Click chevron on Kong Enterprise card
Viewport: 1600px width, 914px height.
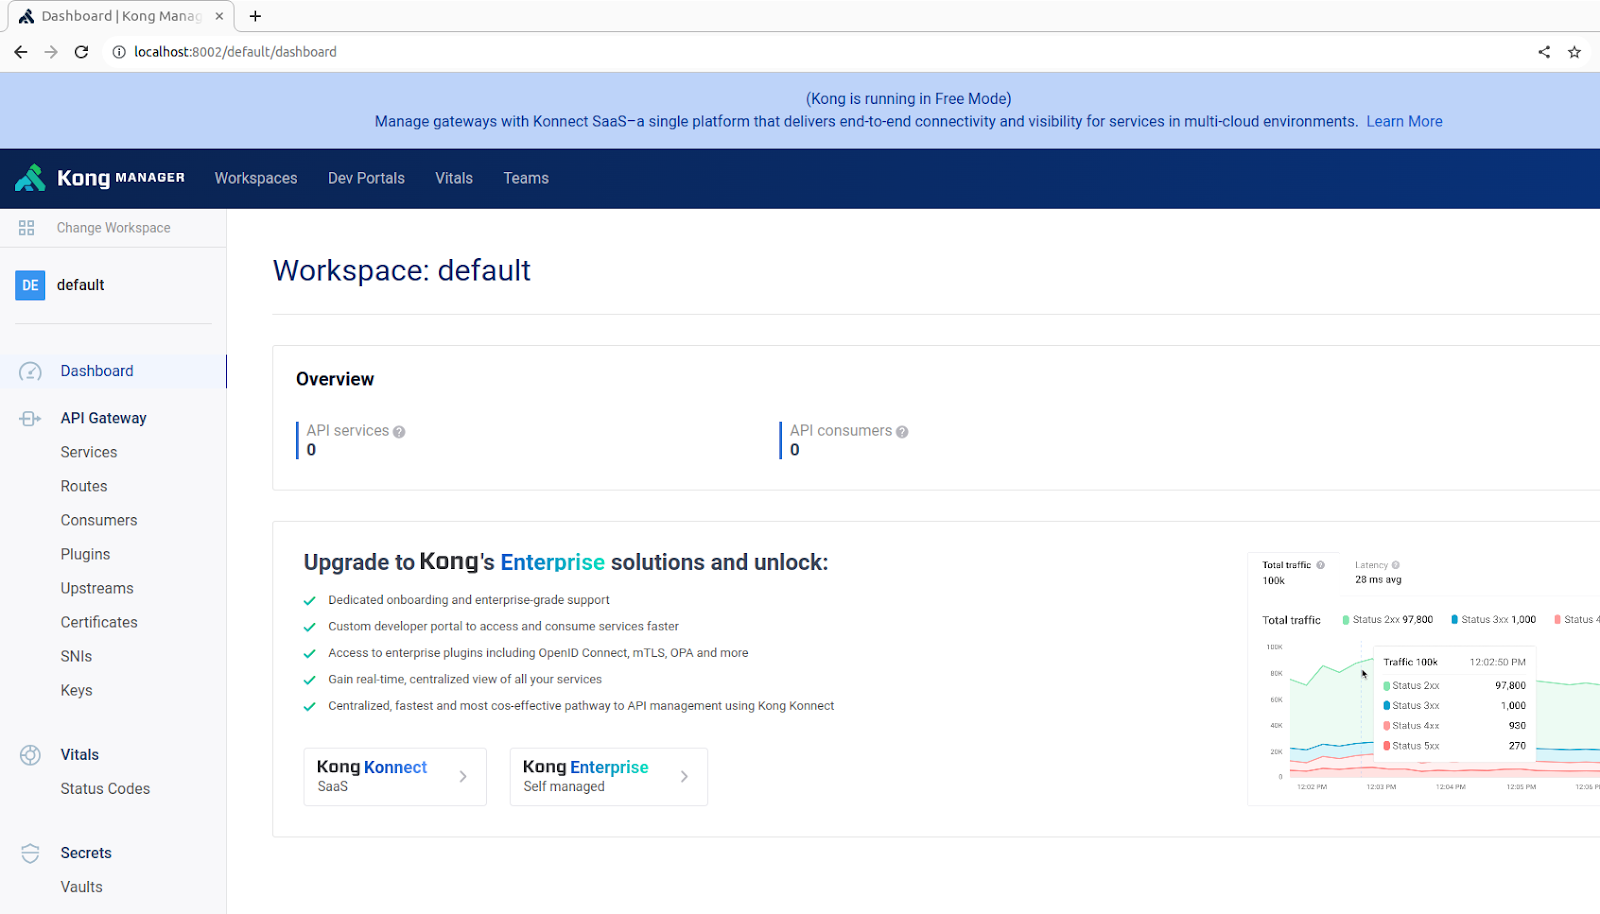684,777
